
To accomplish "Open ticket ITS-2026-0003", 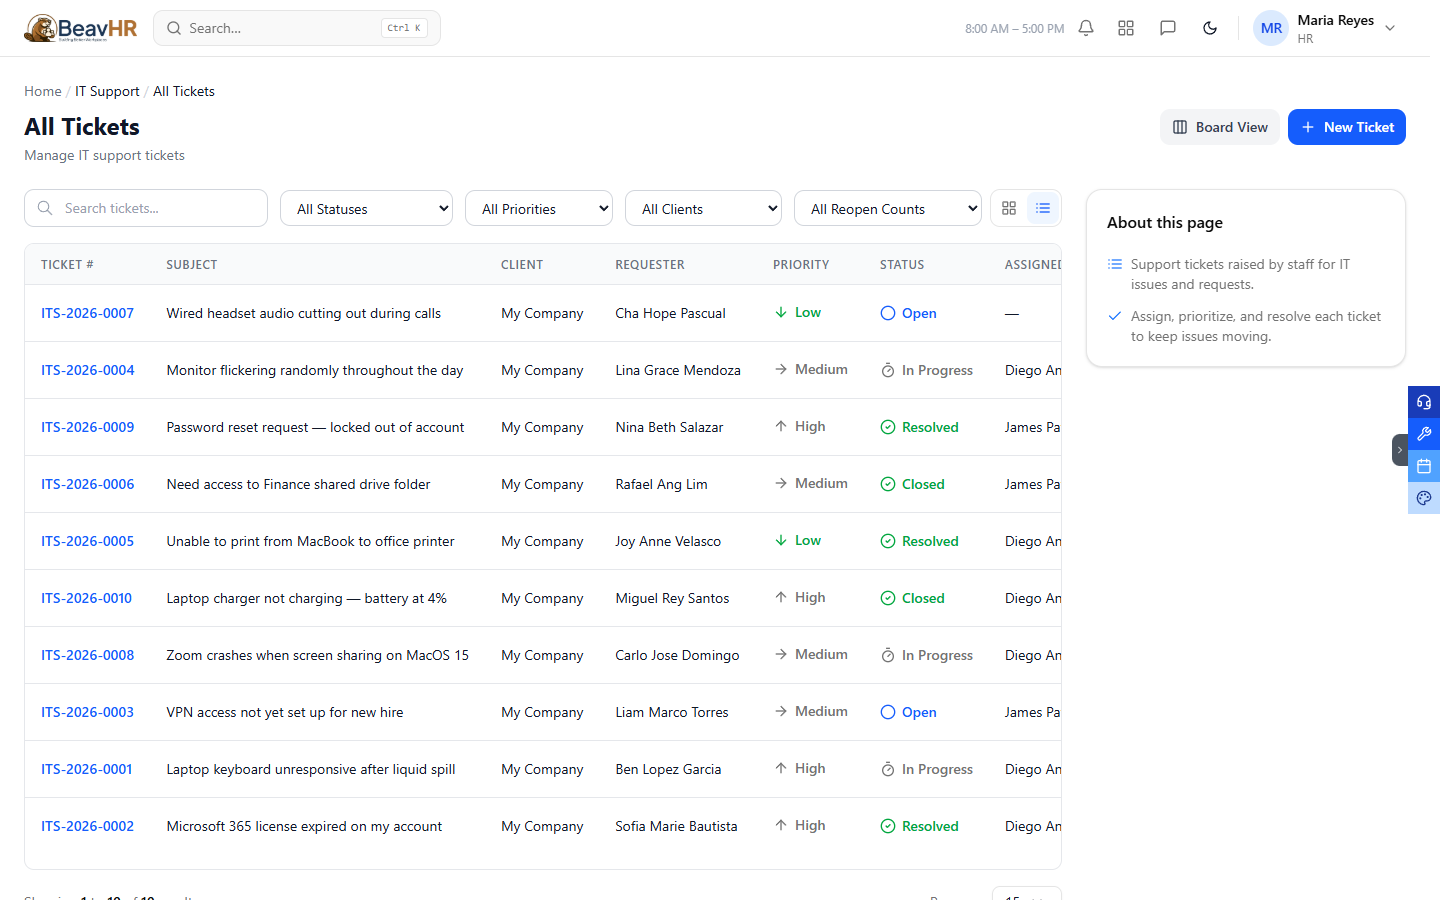I will point(87,712).
